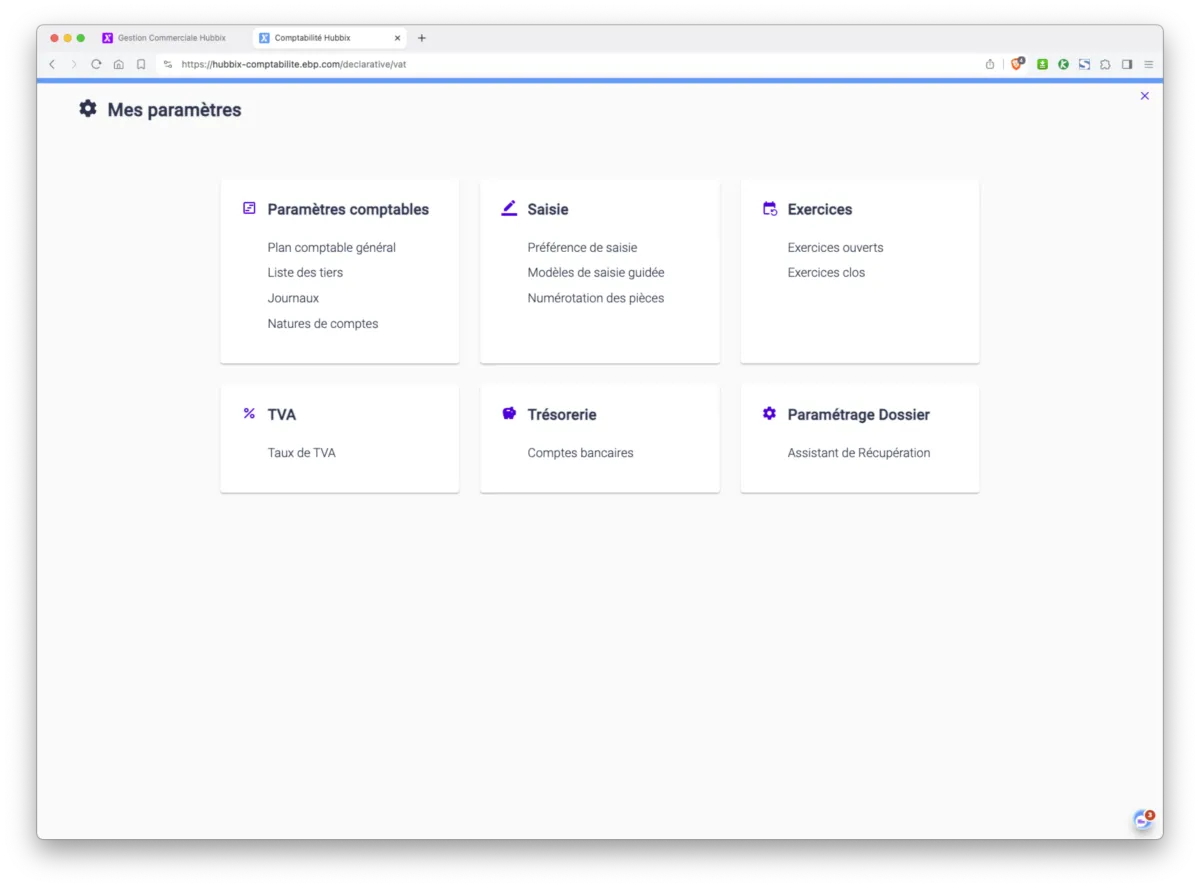This screenshot has width=1200, height=888.
Task: Click the green download extension icon
Action: (x=1042, y=64)
